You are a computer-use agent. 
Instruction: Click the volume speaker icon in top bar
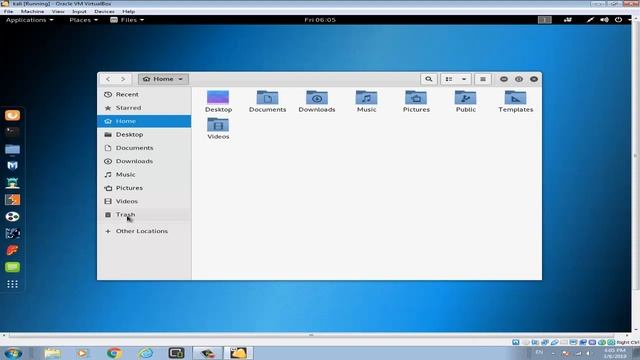click(x=604, y=20)
